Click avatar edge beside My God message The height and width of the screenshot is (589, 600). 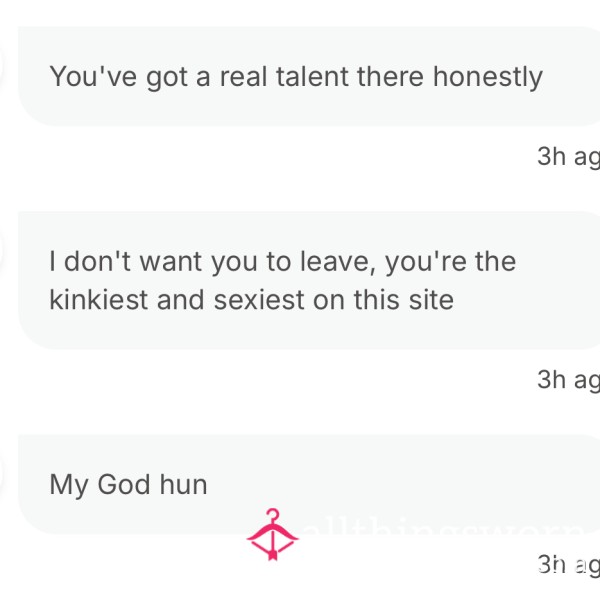coord(2,474)
